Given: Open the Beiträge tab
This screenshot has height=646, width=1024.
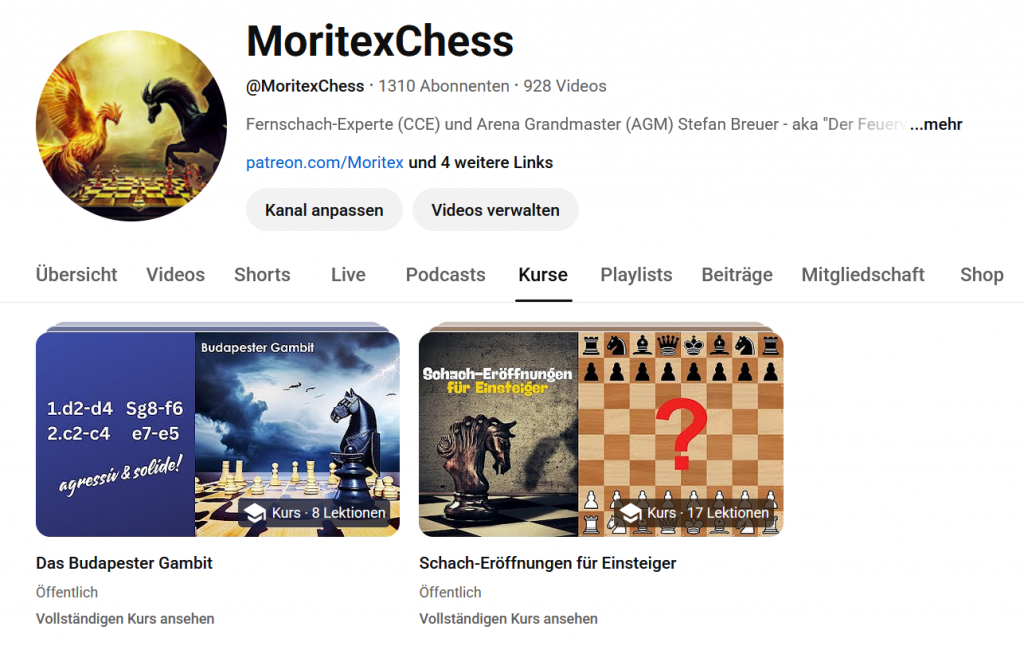Looking at the screenshot, I should click(x=737, y=274).
